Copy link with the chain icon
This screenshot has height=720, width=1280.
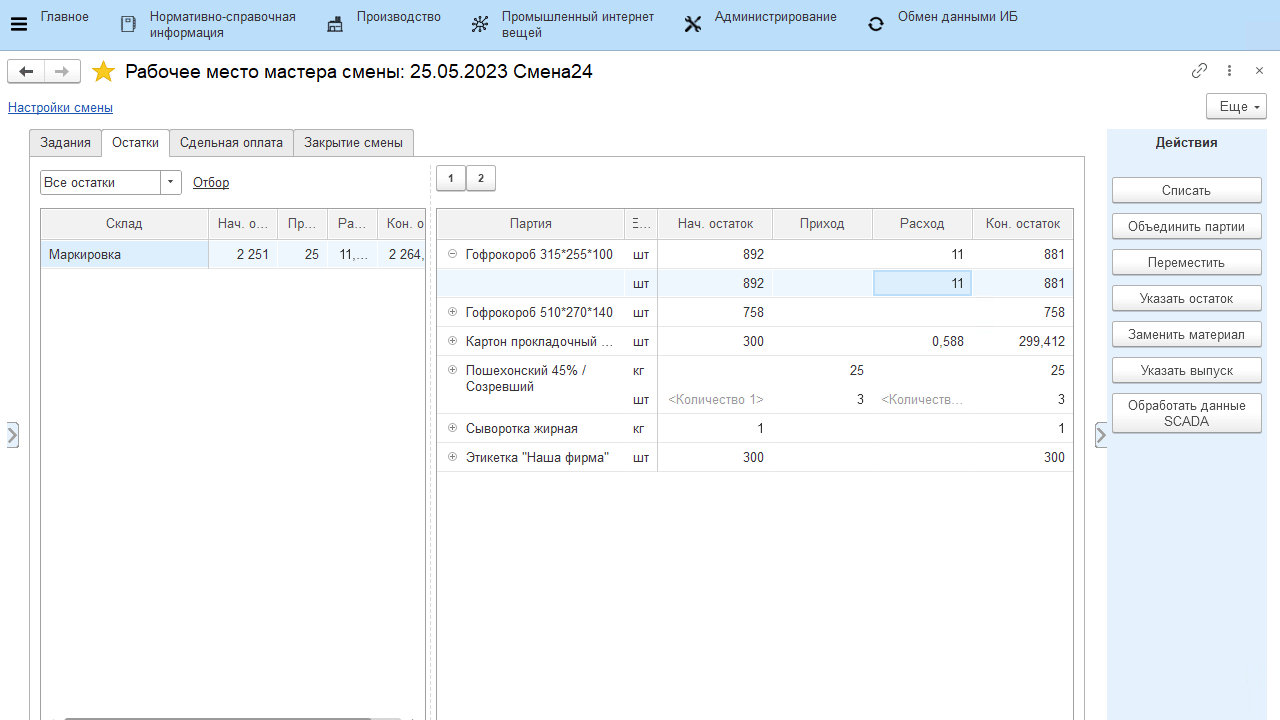(1199, 71)
